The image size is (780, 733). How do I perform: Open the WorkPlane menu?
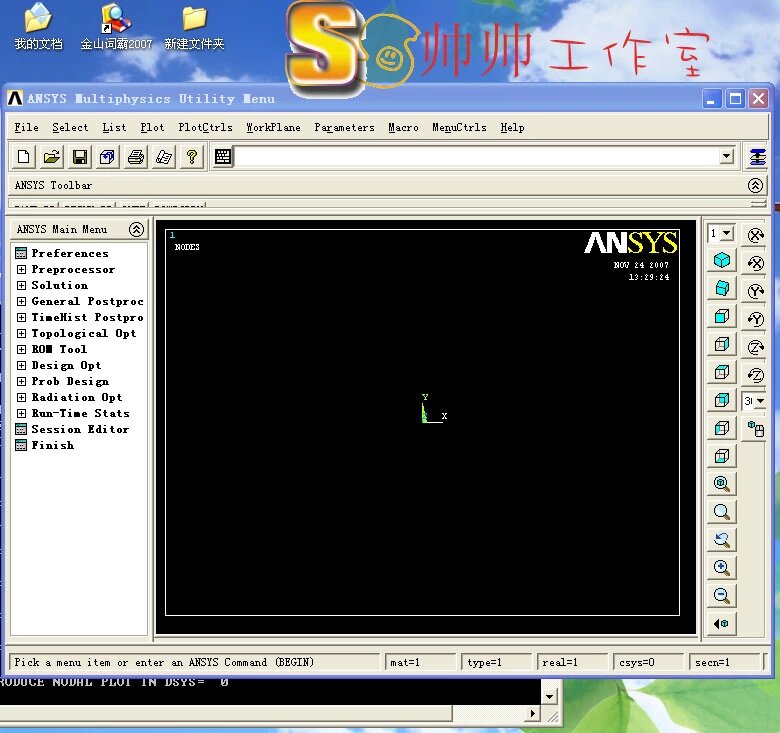(x=273, y=128)
